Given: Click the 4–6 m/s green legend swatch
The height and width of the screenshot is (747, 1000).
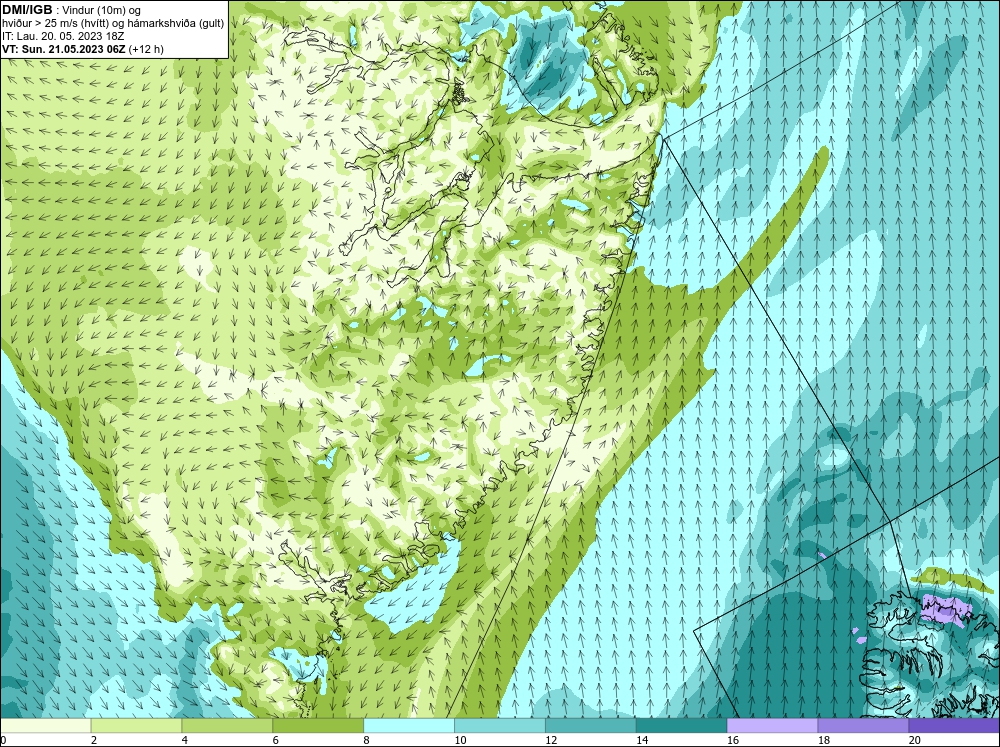Looking at the screenshot, I should coord(227,726).
